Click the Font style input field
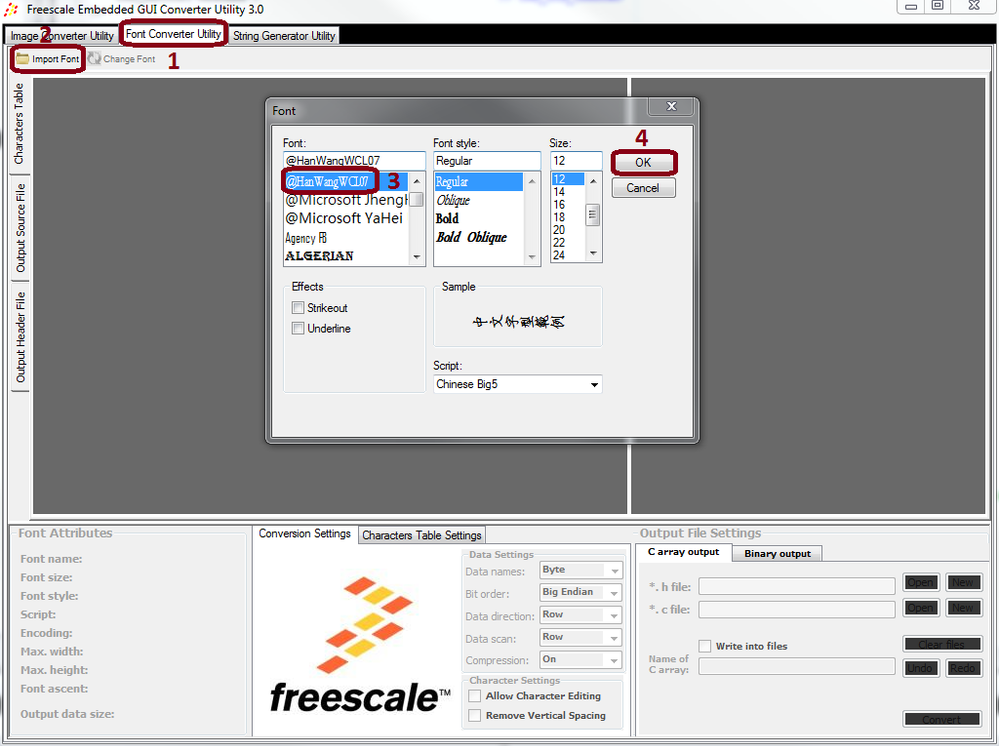Screen dimensions: 999x746 pyautogui.click(x=487, y=161)
